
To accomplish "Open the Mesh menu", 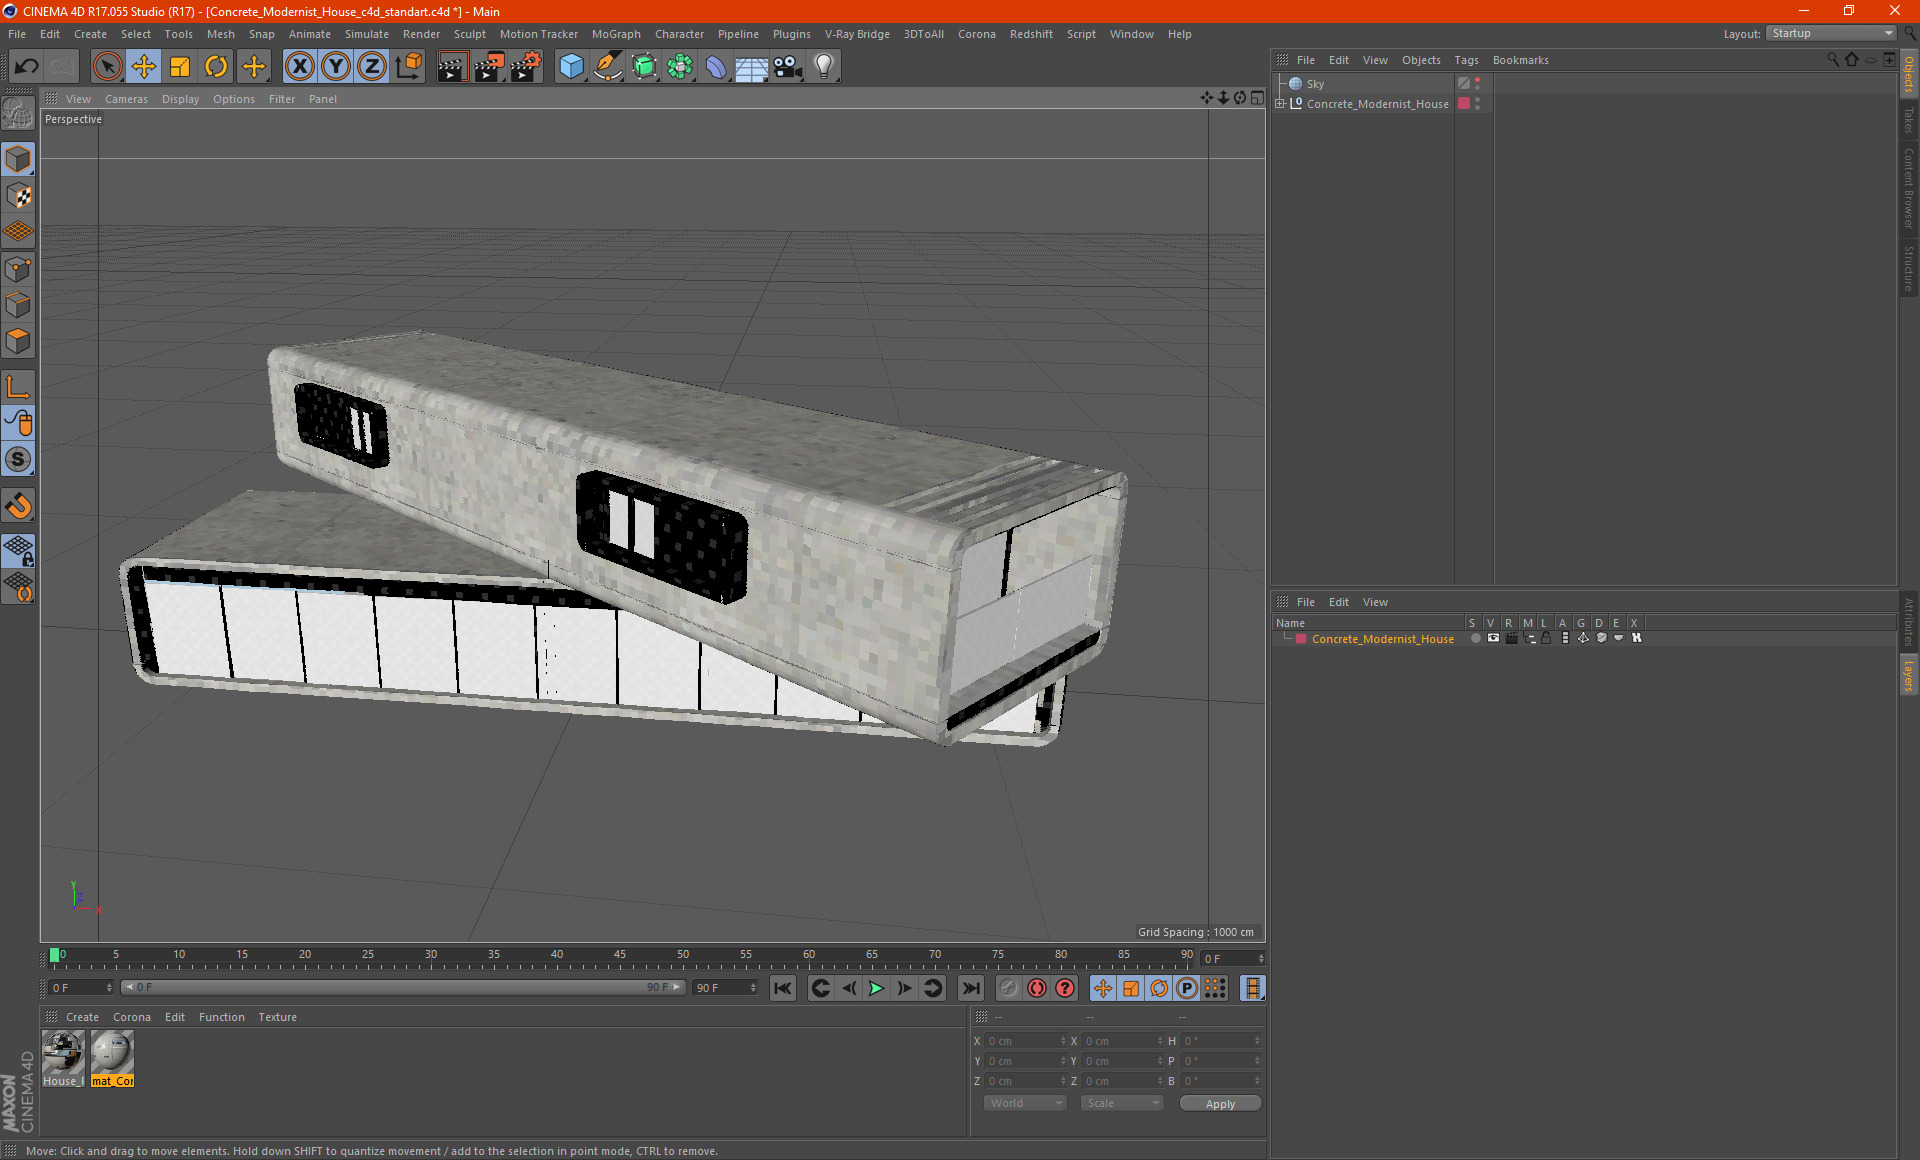I will pyautogui.click(x=220, y=34).
